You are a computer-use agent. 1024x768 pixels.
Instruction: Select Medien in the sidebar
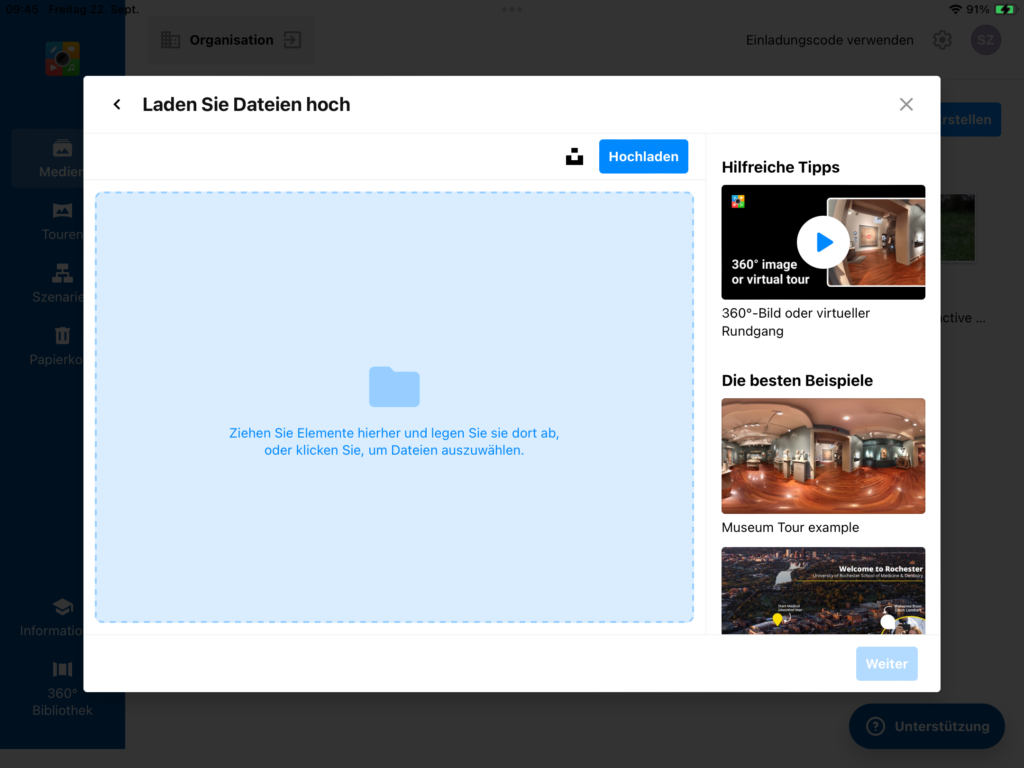pyautogui.click(x=62, y=158)
